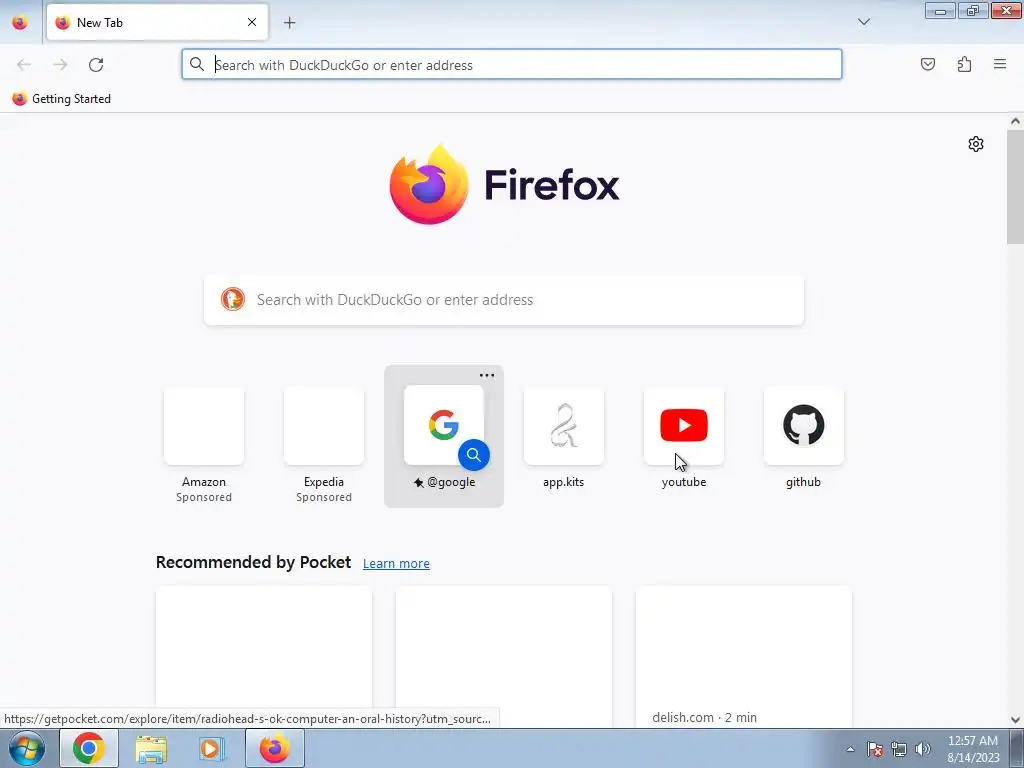Open the Save to Pocket icon
Screen dimensions: 1024x768
point(927,64)
